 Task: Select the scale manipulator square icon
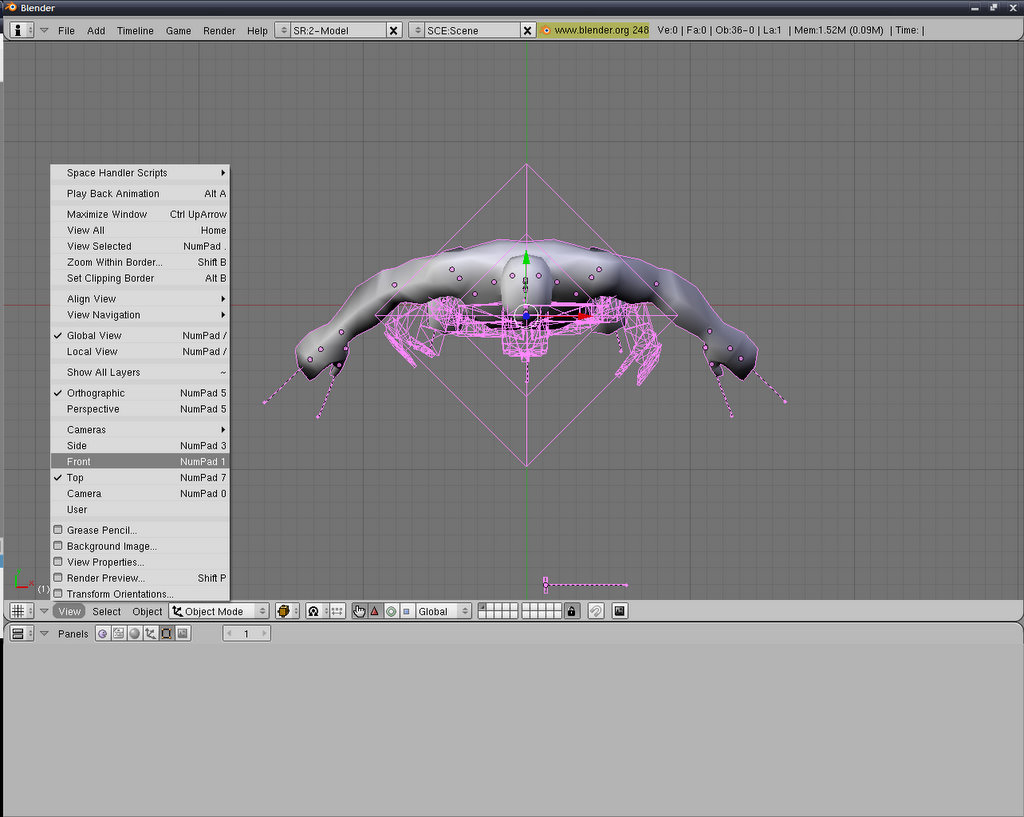pyautogui.click(x=406, y=611)
